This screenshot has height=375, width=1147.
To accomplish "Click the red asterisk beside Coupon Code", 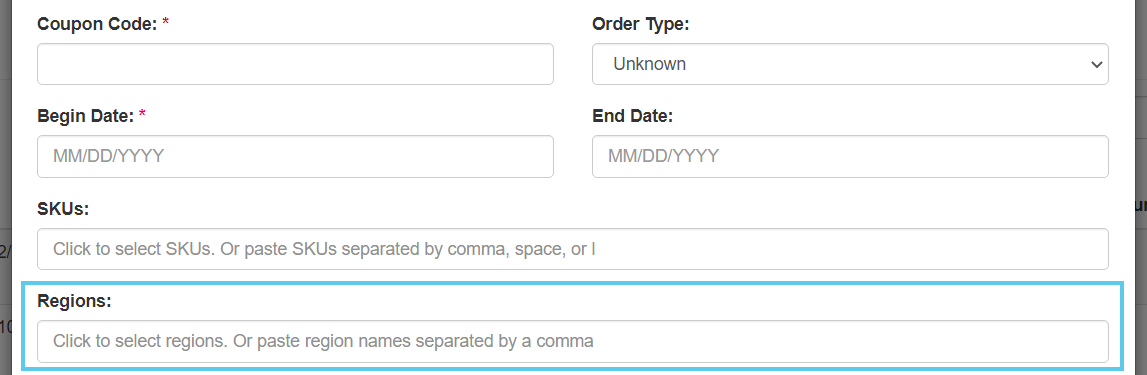I will [x=165, y=22].
